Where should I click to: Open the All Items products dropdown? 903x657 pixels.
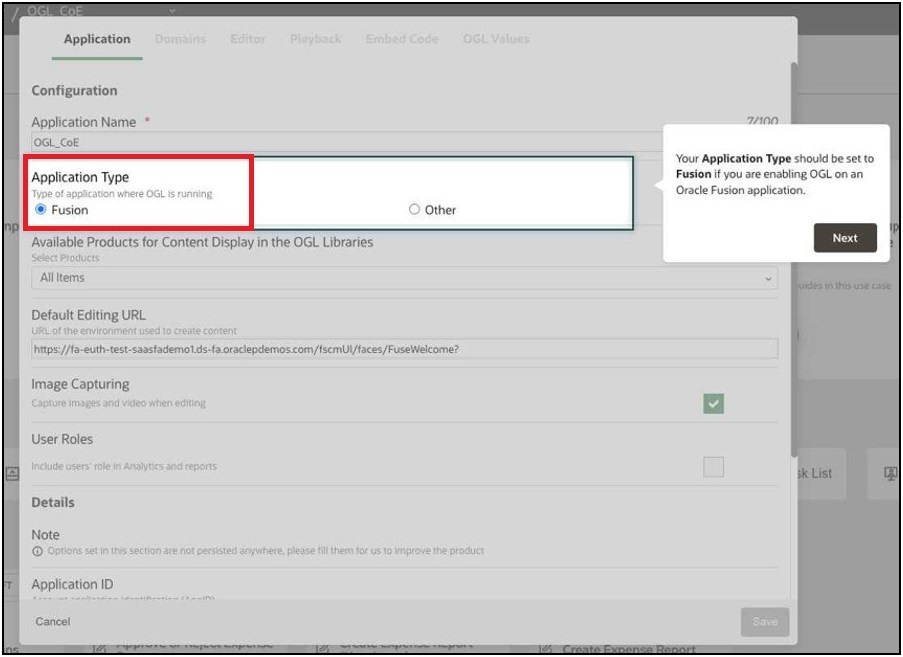404,278
